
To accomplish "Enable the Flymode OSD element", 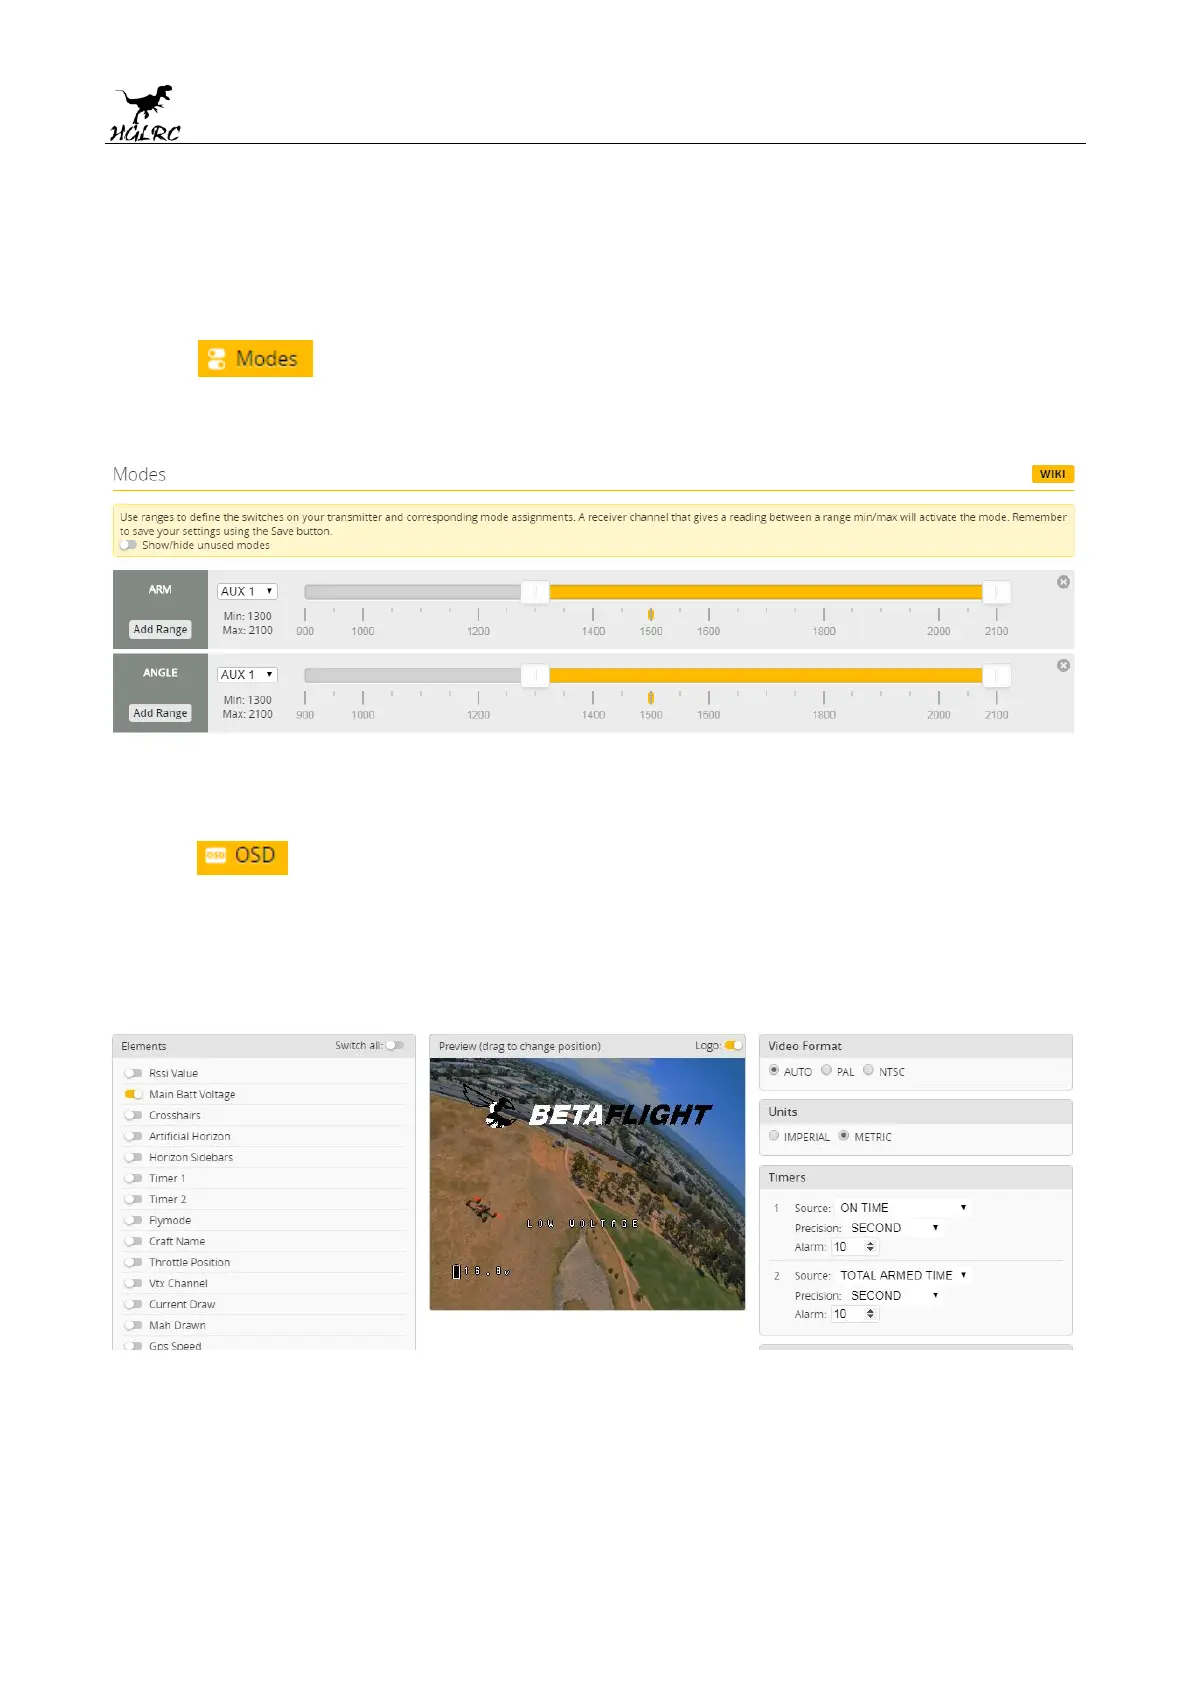I will (x=133, y=1220).
